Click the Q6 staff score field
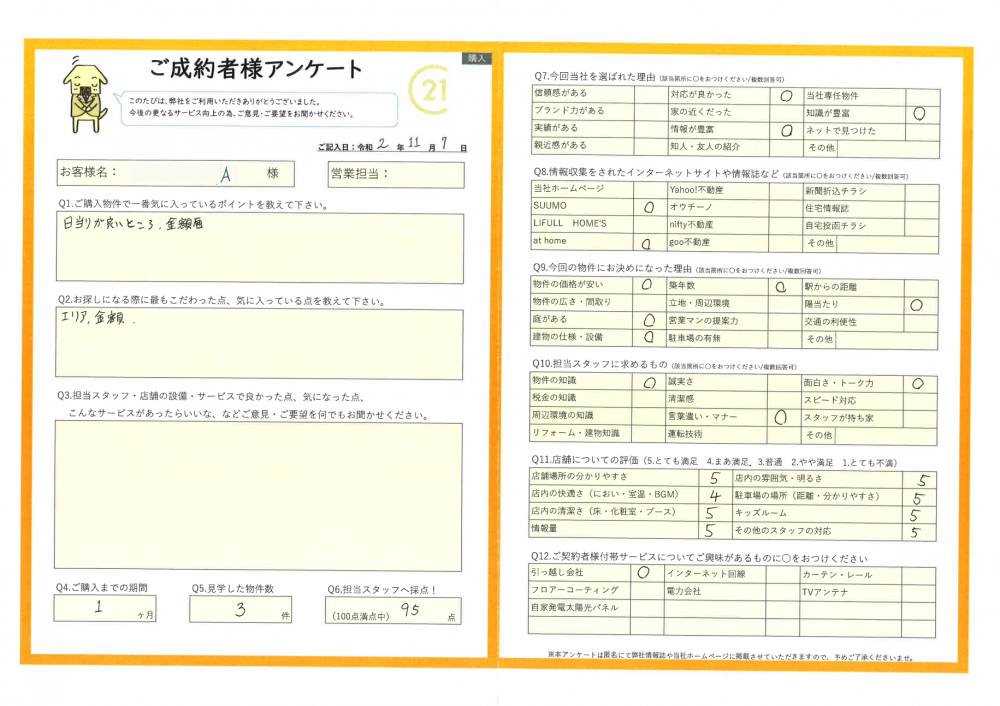This screenshot has width=1000, height=706. click(394, 610)
